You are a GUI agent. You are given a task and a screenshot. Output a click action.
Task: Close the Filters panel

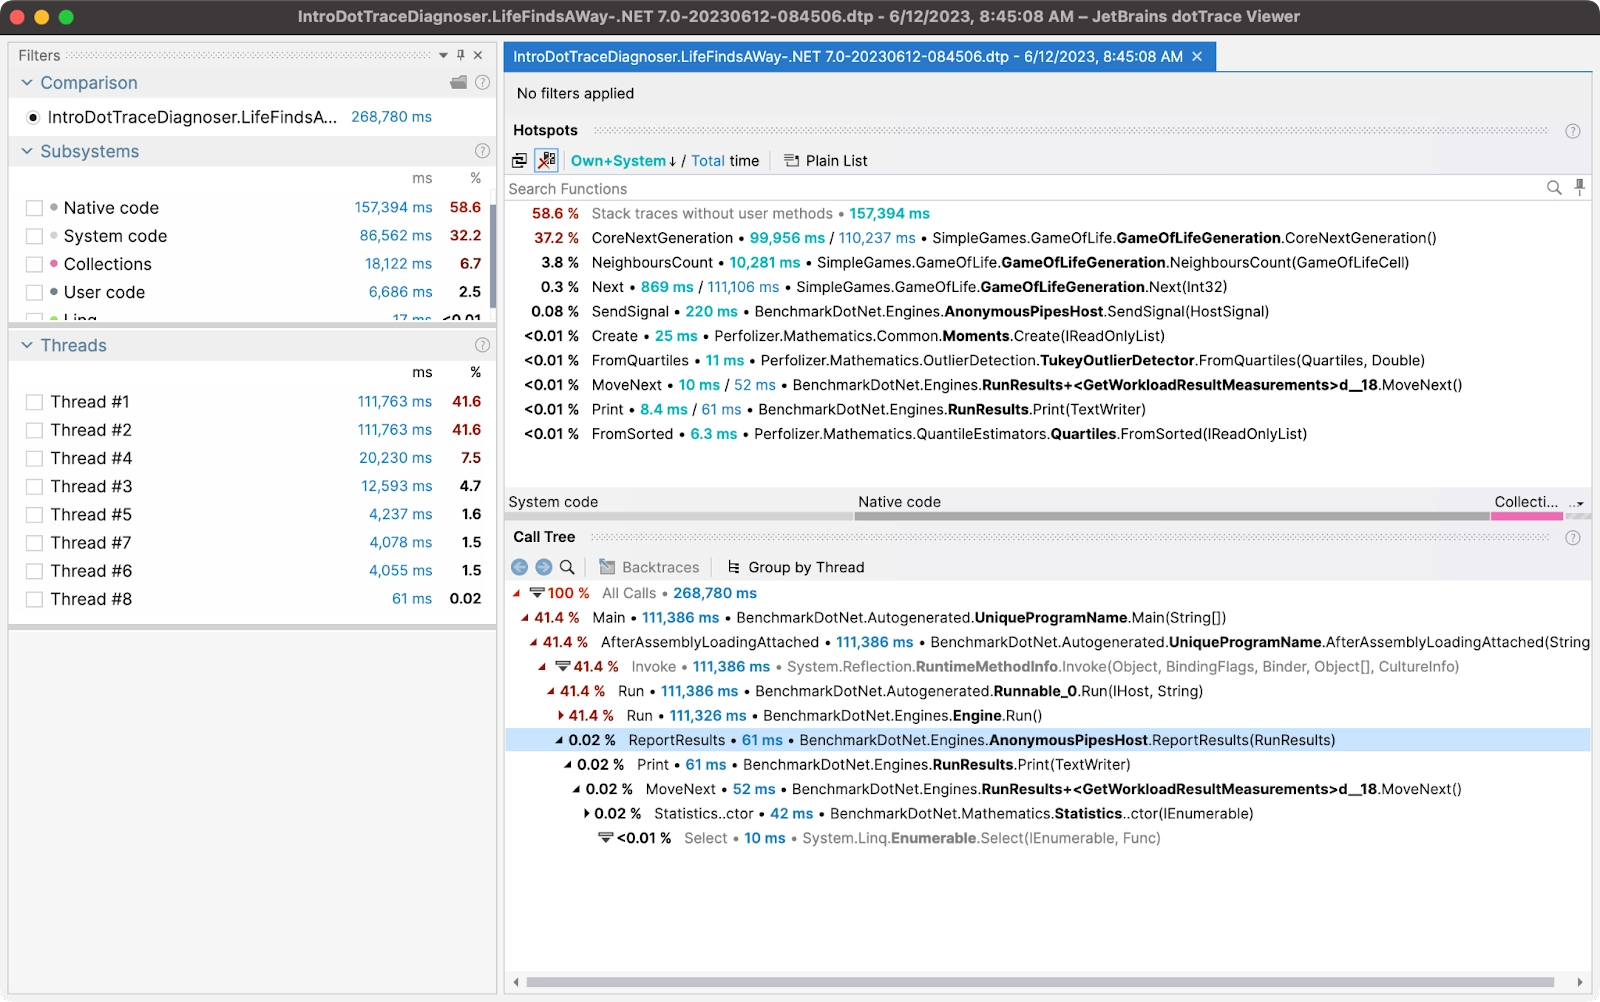point(478,55)
